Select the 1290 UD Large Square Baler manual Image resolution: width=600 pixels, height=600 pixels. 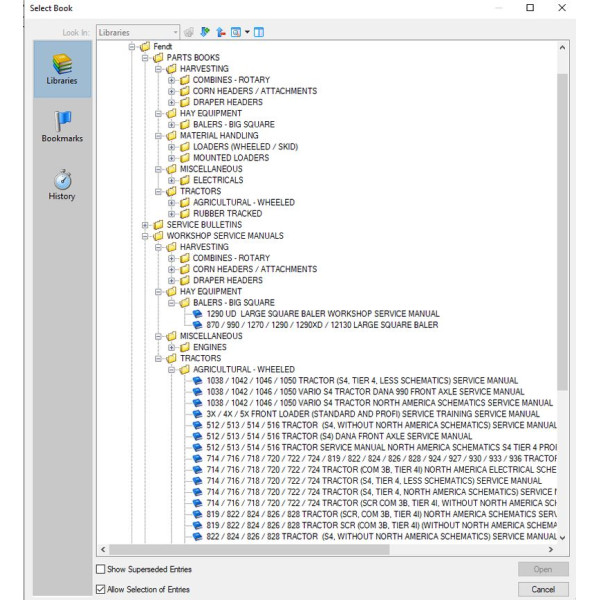(322, 314)
